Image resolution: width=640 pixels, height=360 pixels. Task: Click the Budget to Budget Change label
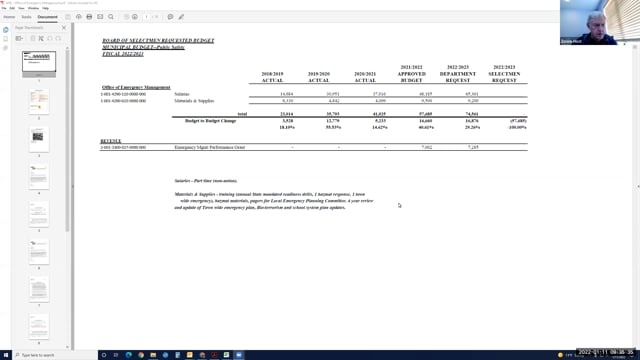[x=210, y=121]
